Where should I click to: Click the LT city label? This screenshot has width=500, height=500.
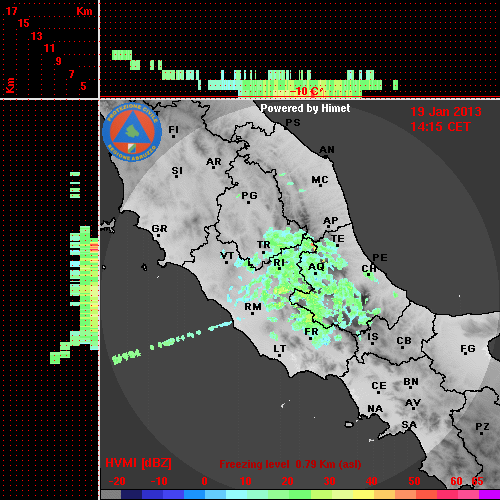pyautogui.click(x=280, y=349)
